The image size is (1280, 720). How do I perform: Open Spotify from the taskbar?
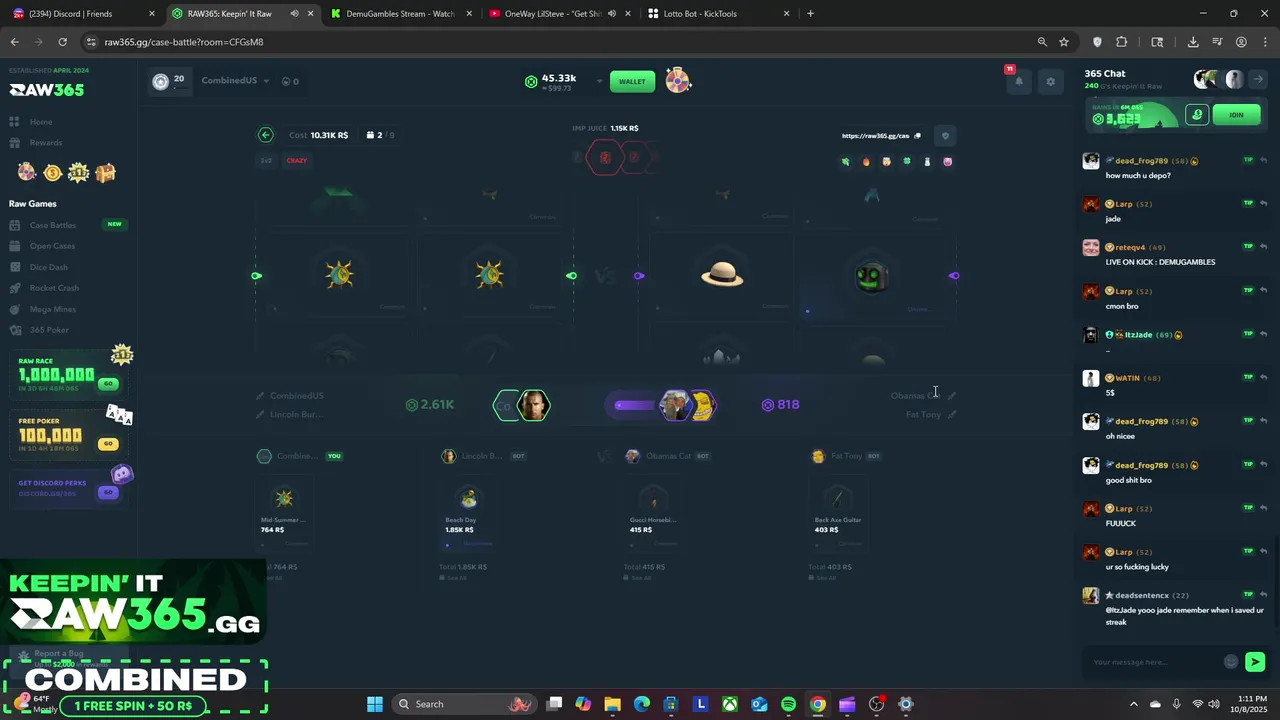pos(788,704)
